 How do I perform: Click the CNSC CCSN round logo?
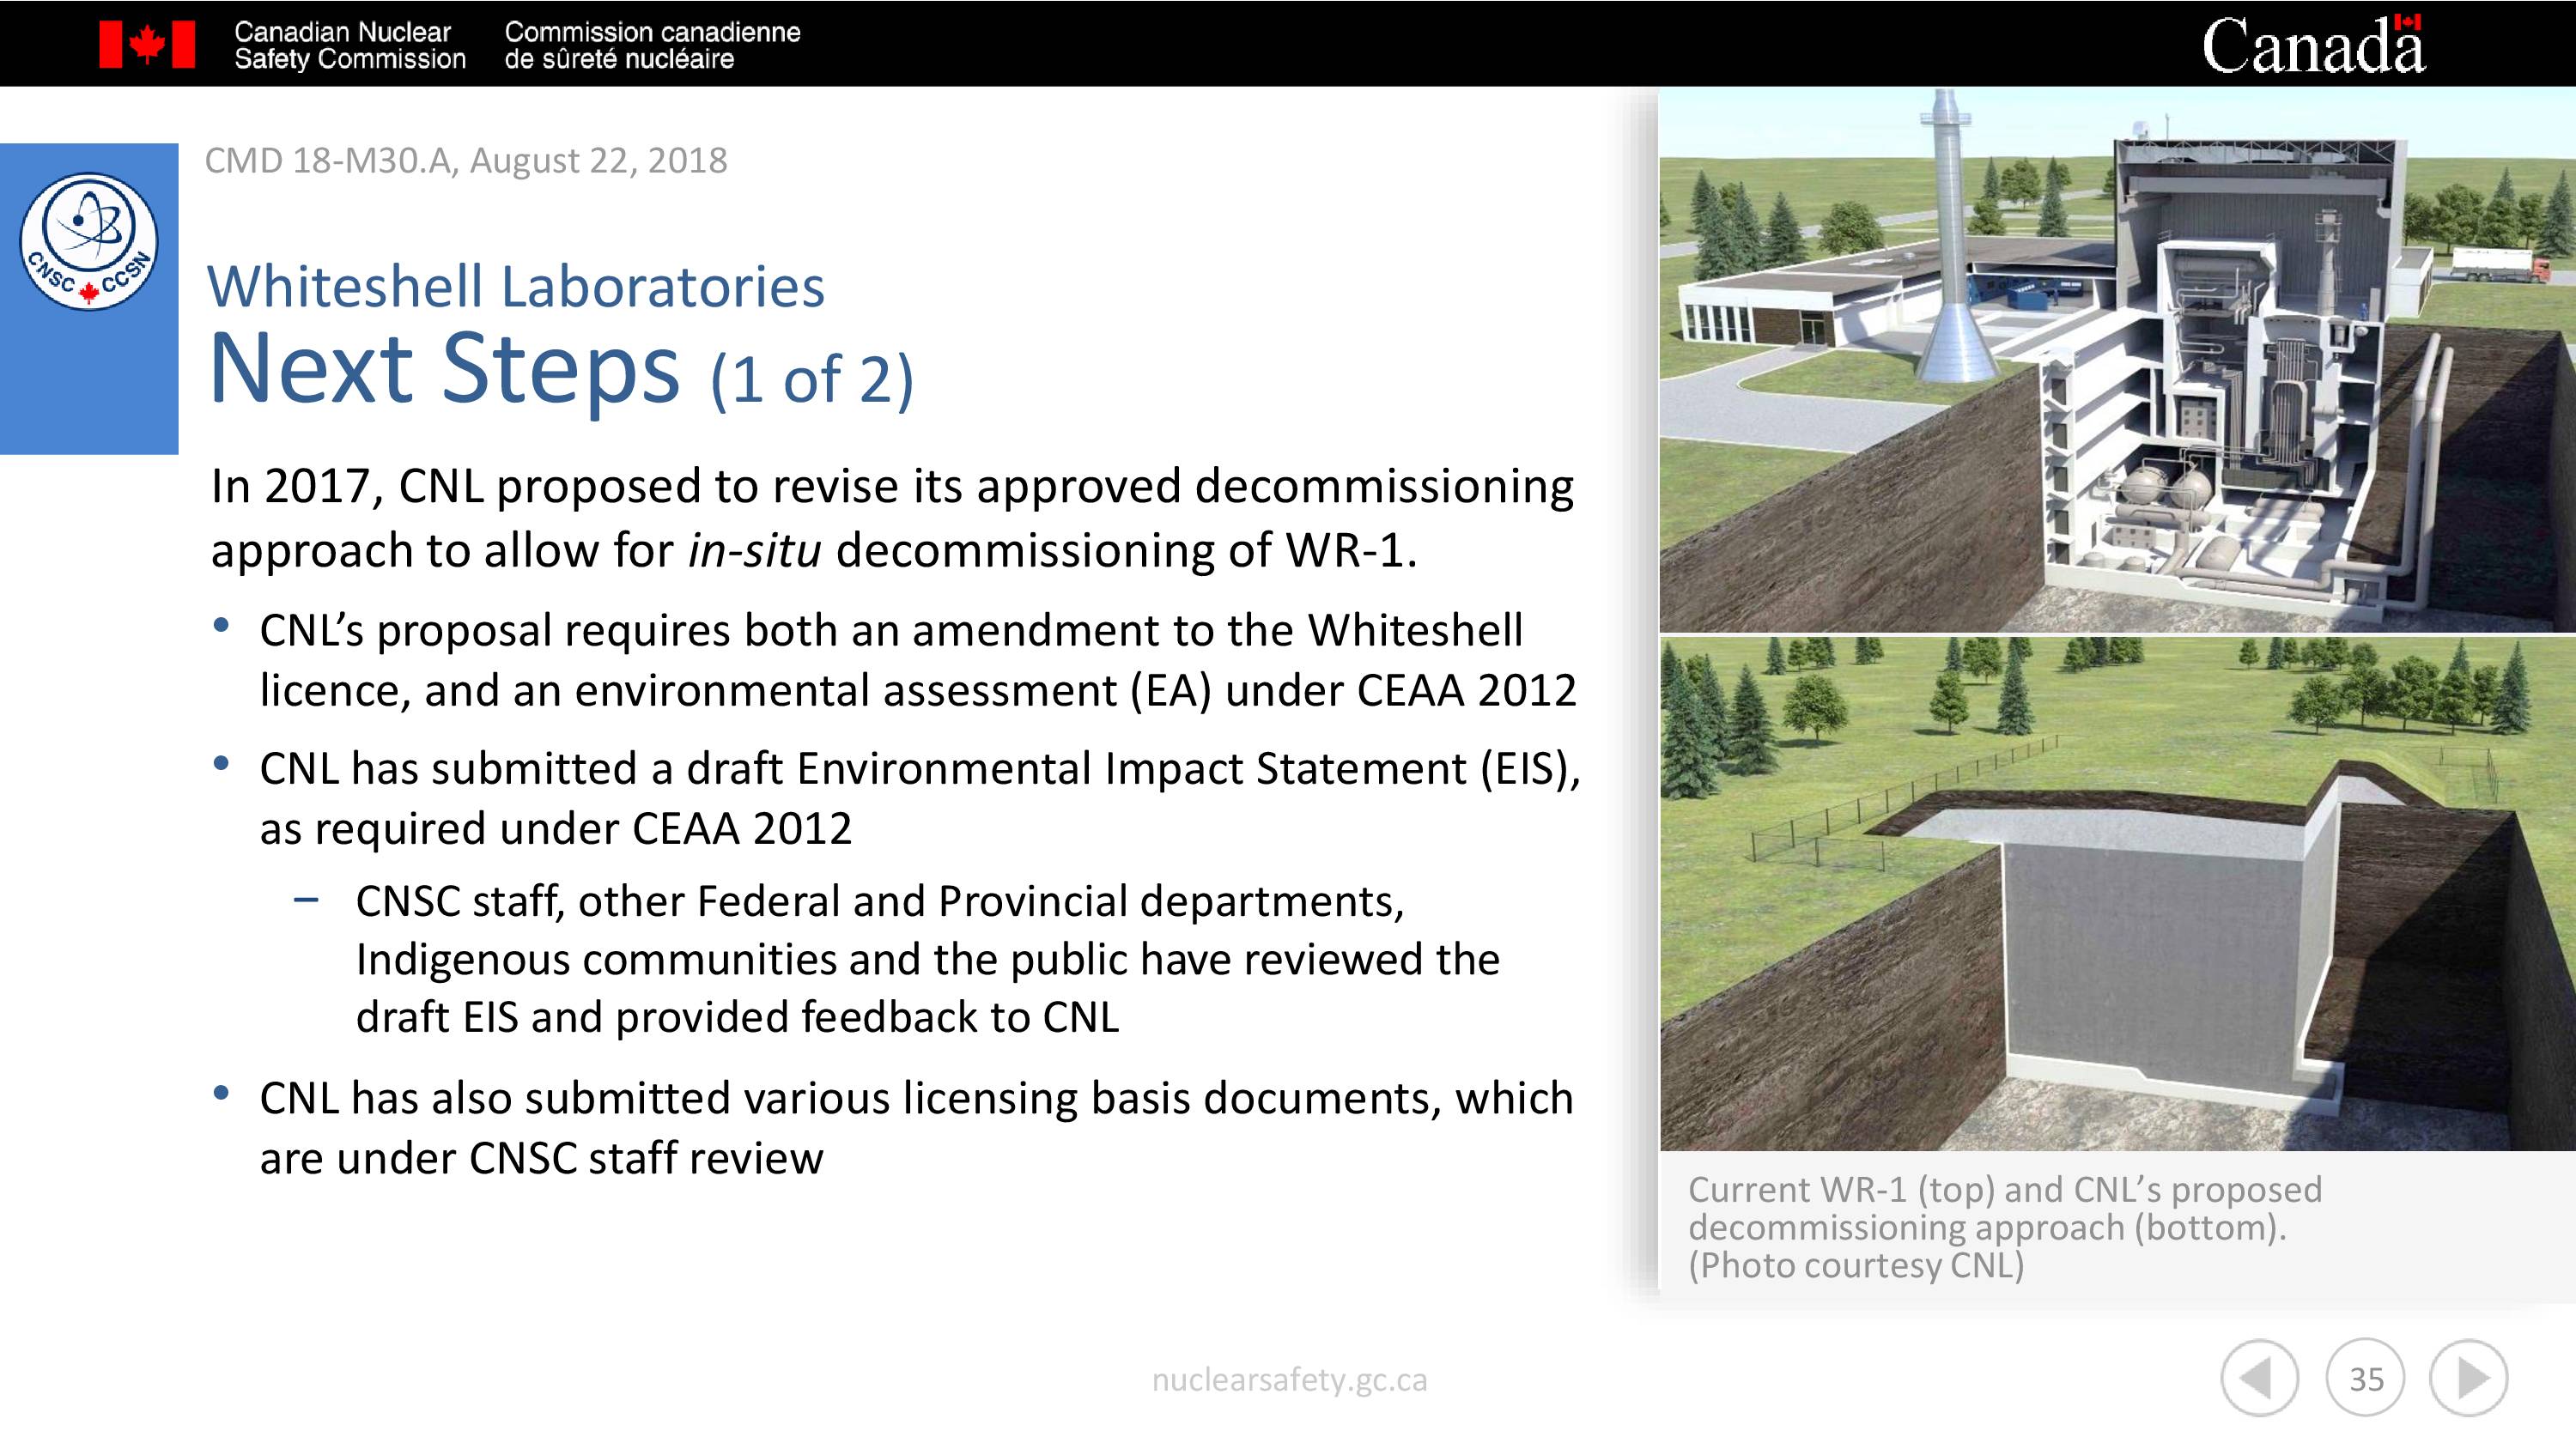tap(89, 241)
